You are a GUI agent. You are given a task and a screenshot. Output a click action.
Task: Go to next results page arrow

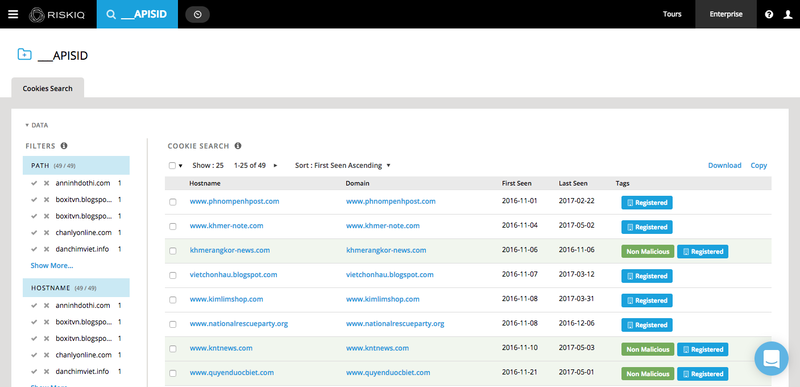click(276, 165)
